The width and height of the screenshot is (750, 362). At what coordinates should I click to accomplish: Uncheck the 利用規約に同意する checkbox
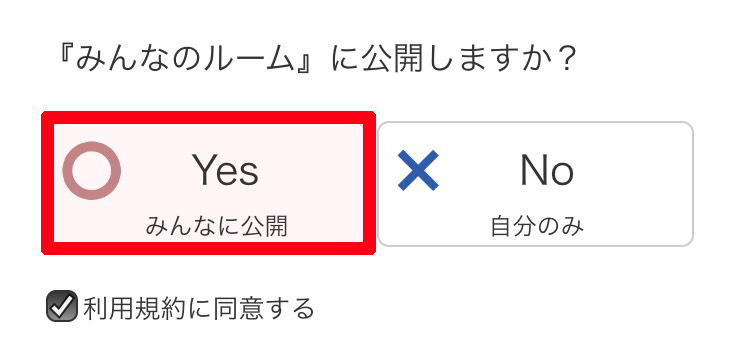(x=62, y=306)
